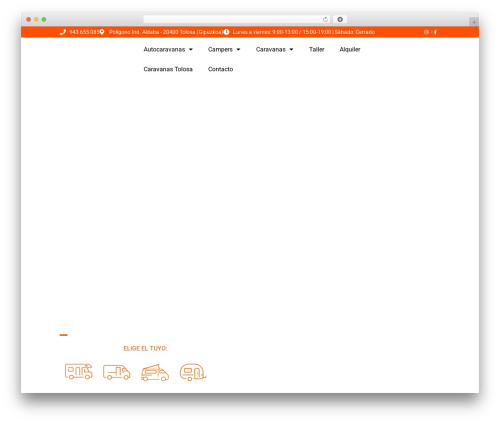
Task: Click the Lunes a viernes opening hours text
Action: (x=304, y=32)
